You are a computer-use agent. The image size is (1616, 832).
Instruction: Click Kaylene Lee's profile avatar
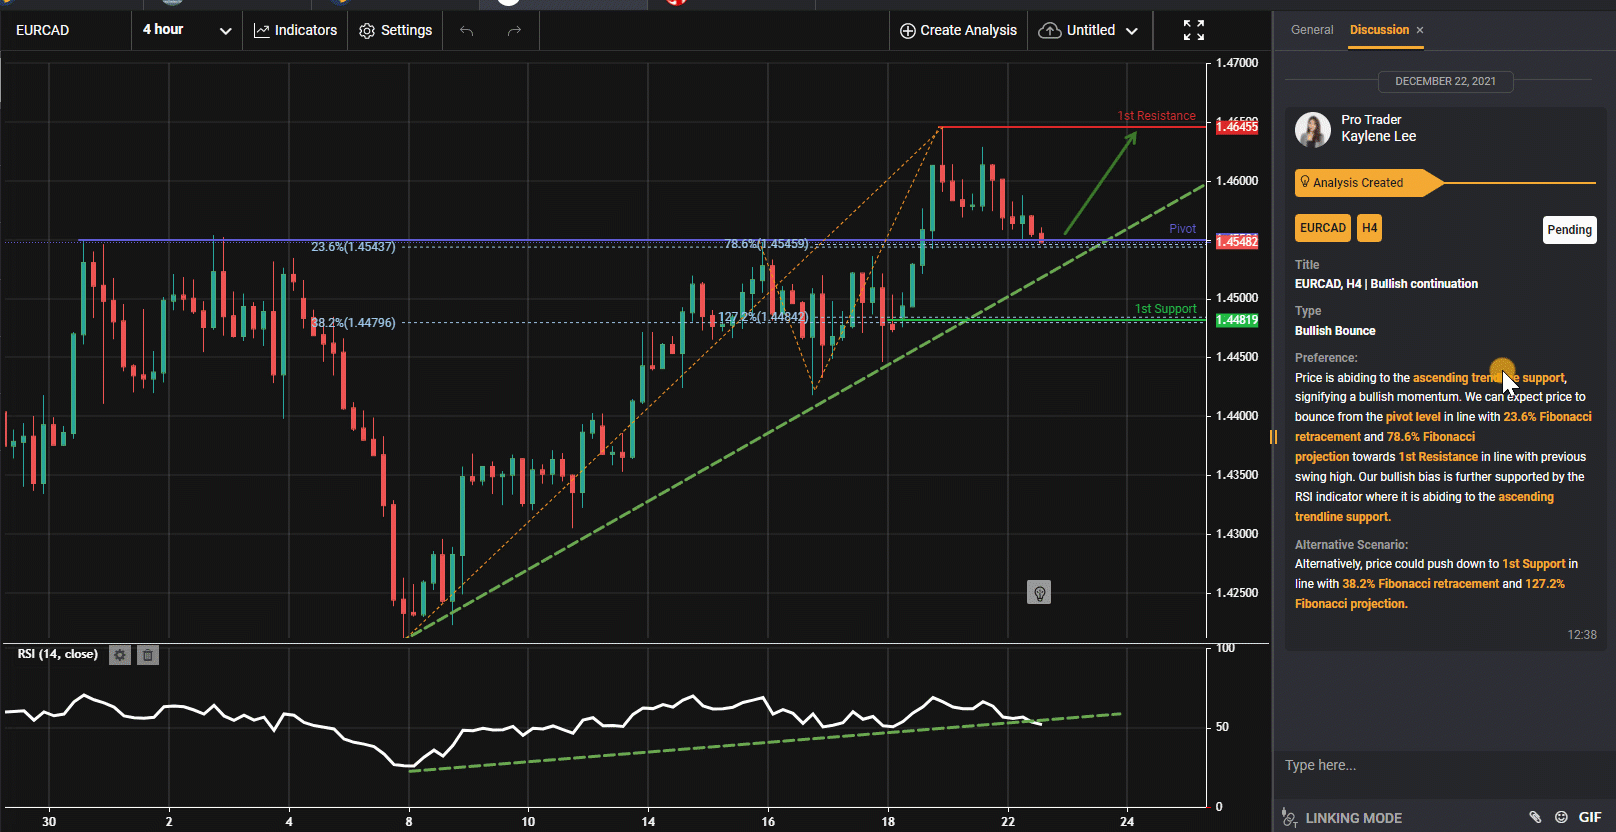pyautogui.click(x=1313, y=129)
